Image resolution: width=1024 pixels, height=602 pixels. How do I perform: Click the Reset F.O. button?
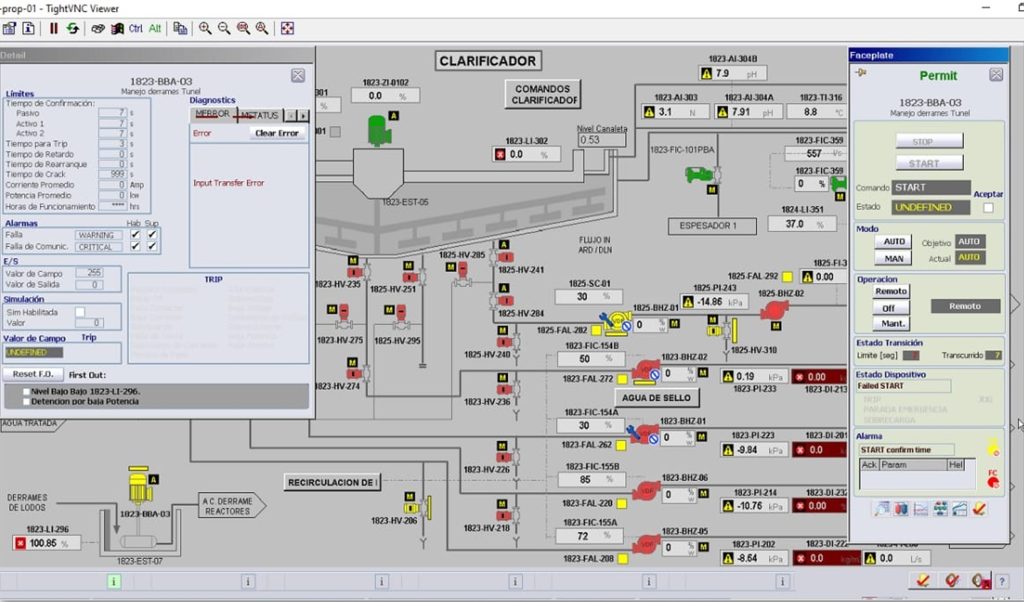click(33, 374)
